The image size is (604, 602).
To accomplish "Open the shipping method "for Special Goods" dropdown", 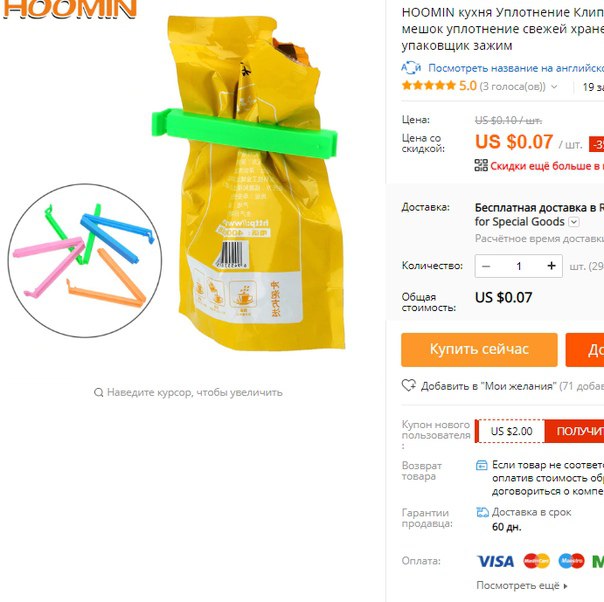I will point(574,222).
